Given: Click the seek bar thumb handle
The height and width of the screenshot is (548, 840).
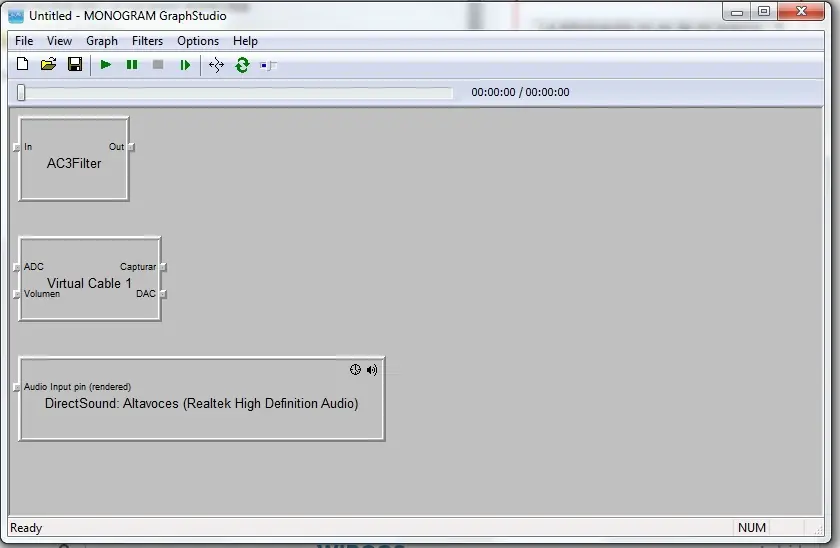Looking at the screenshot, I should [21, 92].
